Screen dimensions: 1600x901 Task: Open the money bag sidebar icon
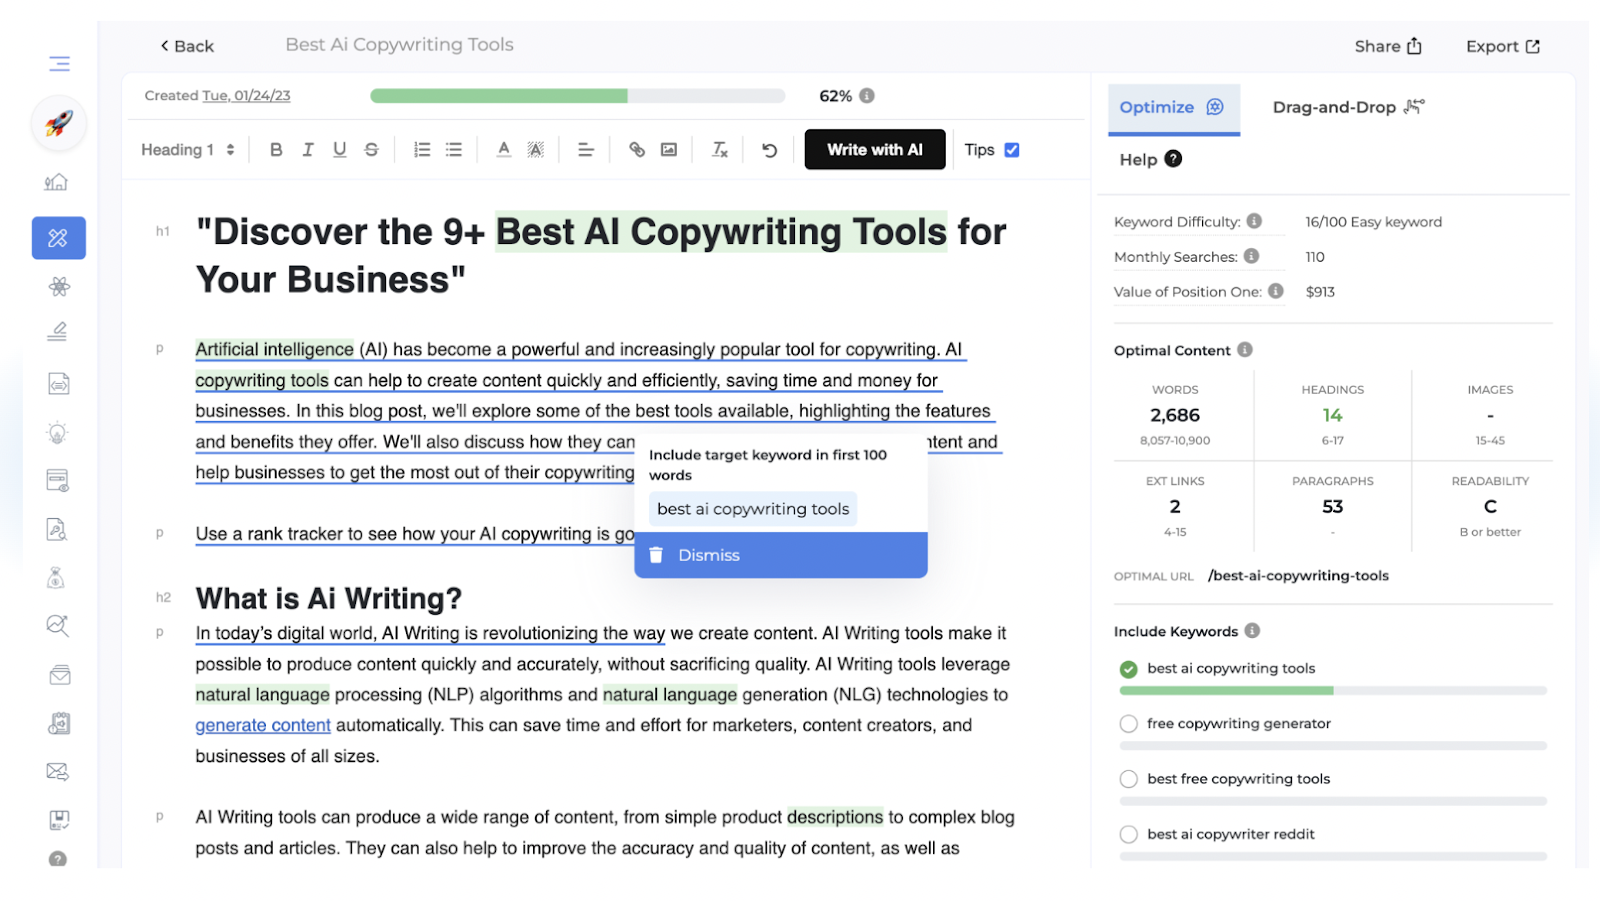pos(57,578)
